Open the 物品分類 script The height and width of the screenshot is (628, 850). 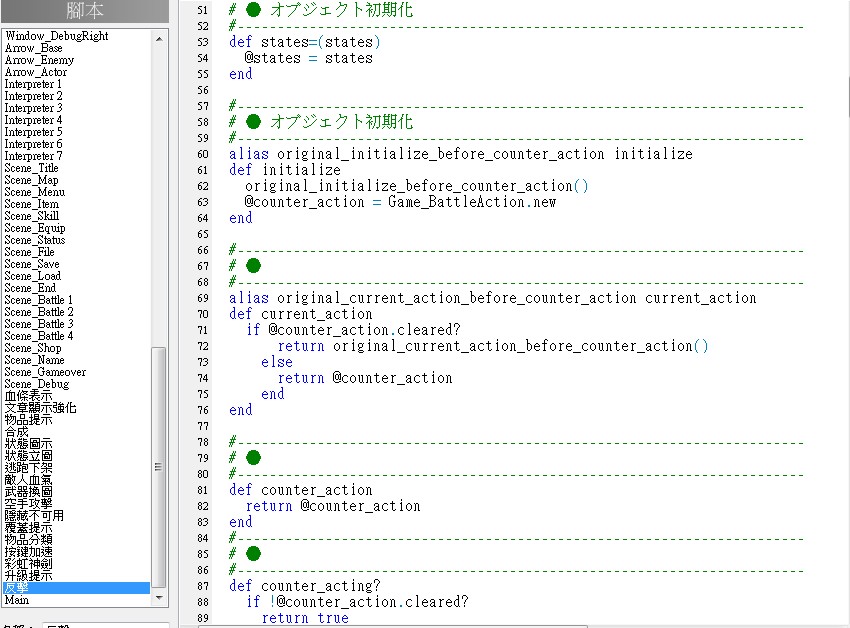point(29,539)
